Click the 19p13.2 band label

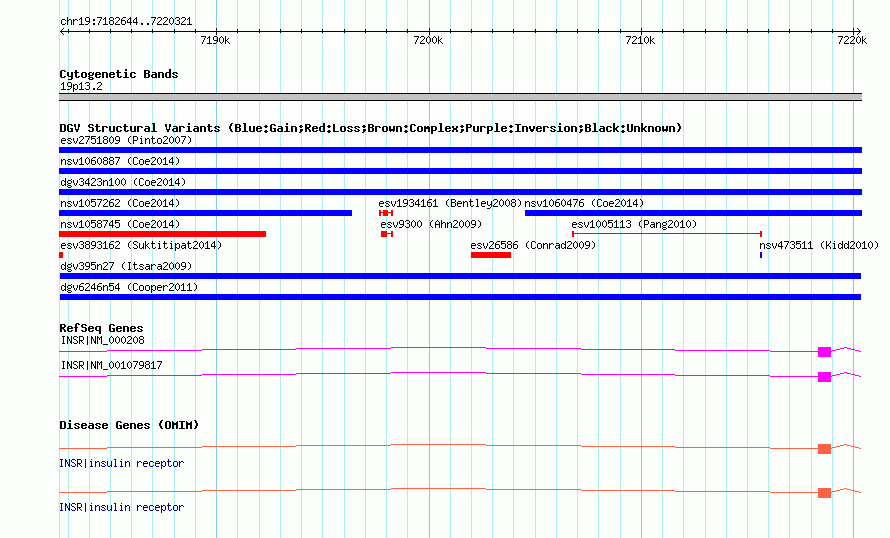[x=81, y=86]
